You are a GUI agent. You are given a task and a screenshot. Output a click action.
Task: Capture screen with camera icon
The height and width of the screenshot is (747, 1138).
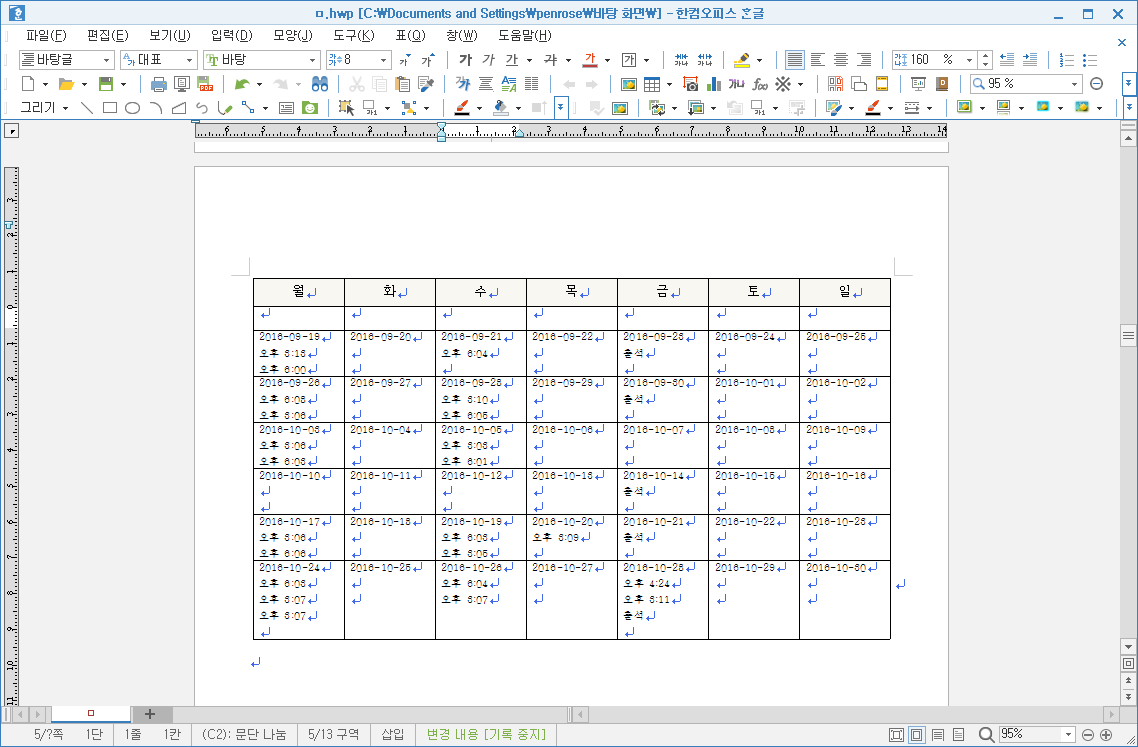click(x=690, y=84)
